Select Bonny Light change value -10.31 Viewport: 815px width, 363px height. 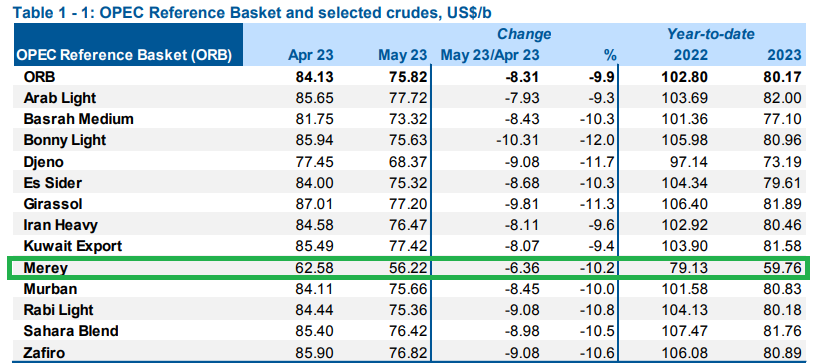click(x=516, y=140)
